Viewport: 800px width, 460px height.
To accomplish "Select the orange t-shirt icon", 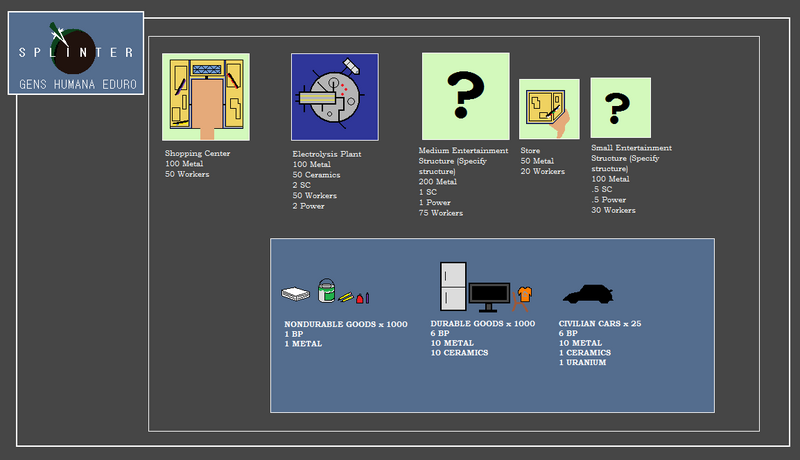I will pos(522,295).
